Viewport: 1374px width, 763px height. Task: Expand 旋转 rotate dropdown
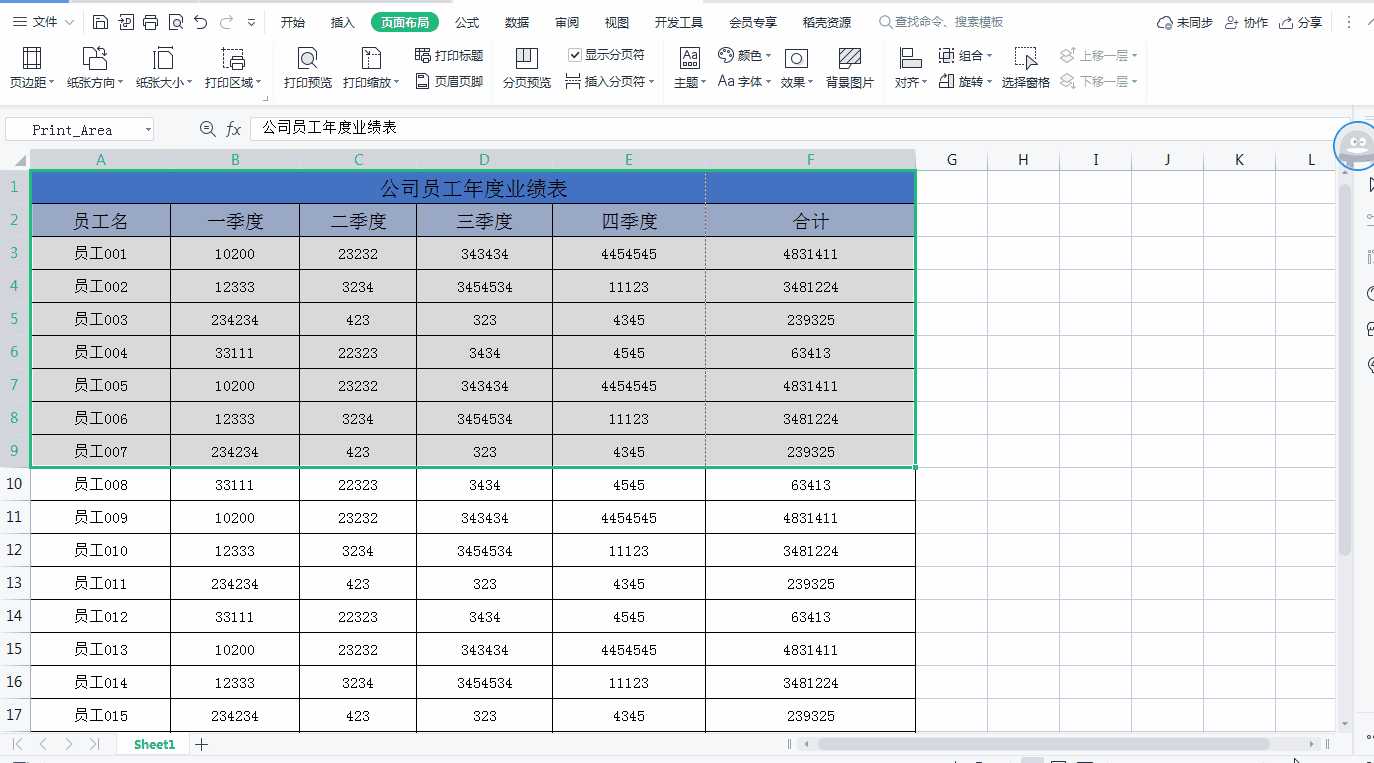tap(989, 83)
